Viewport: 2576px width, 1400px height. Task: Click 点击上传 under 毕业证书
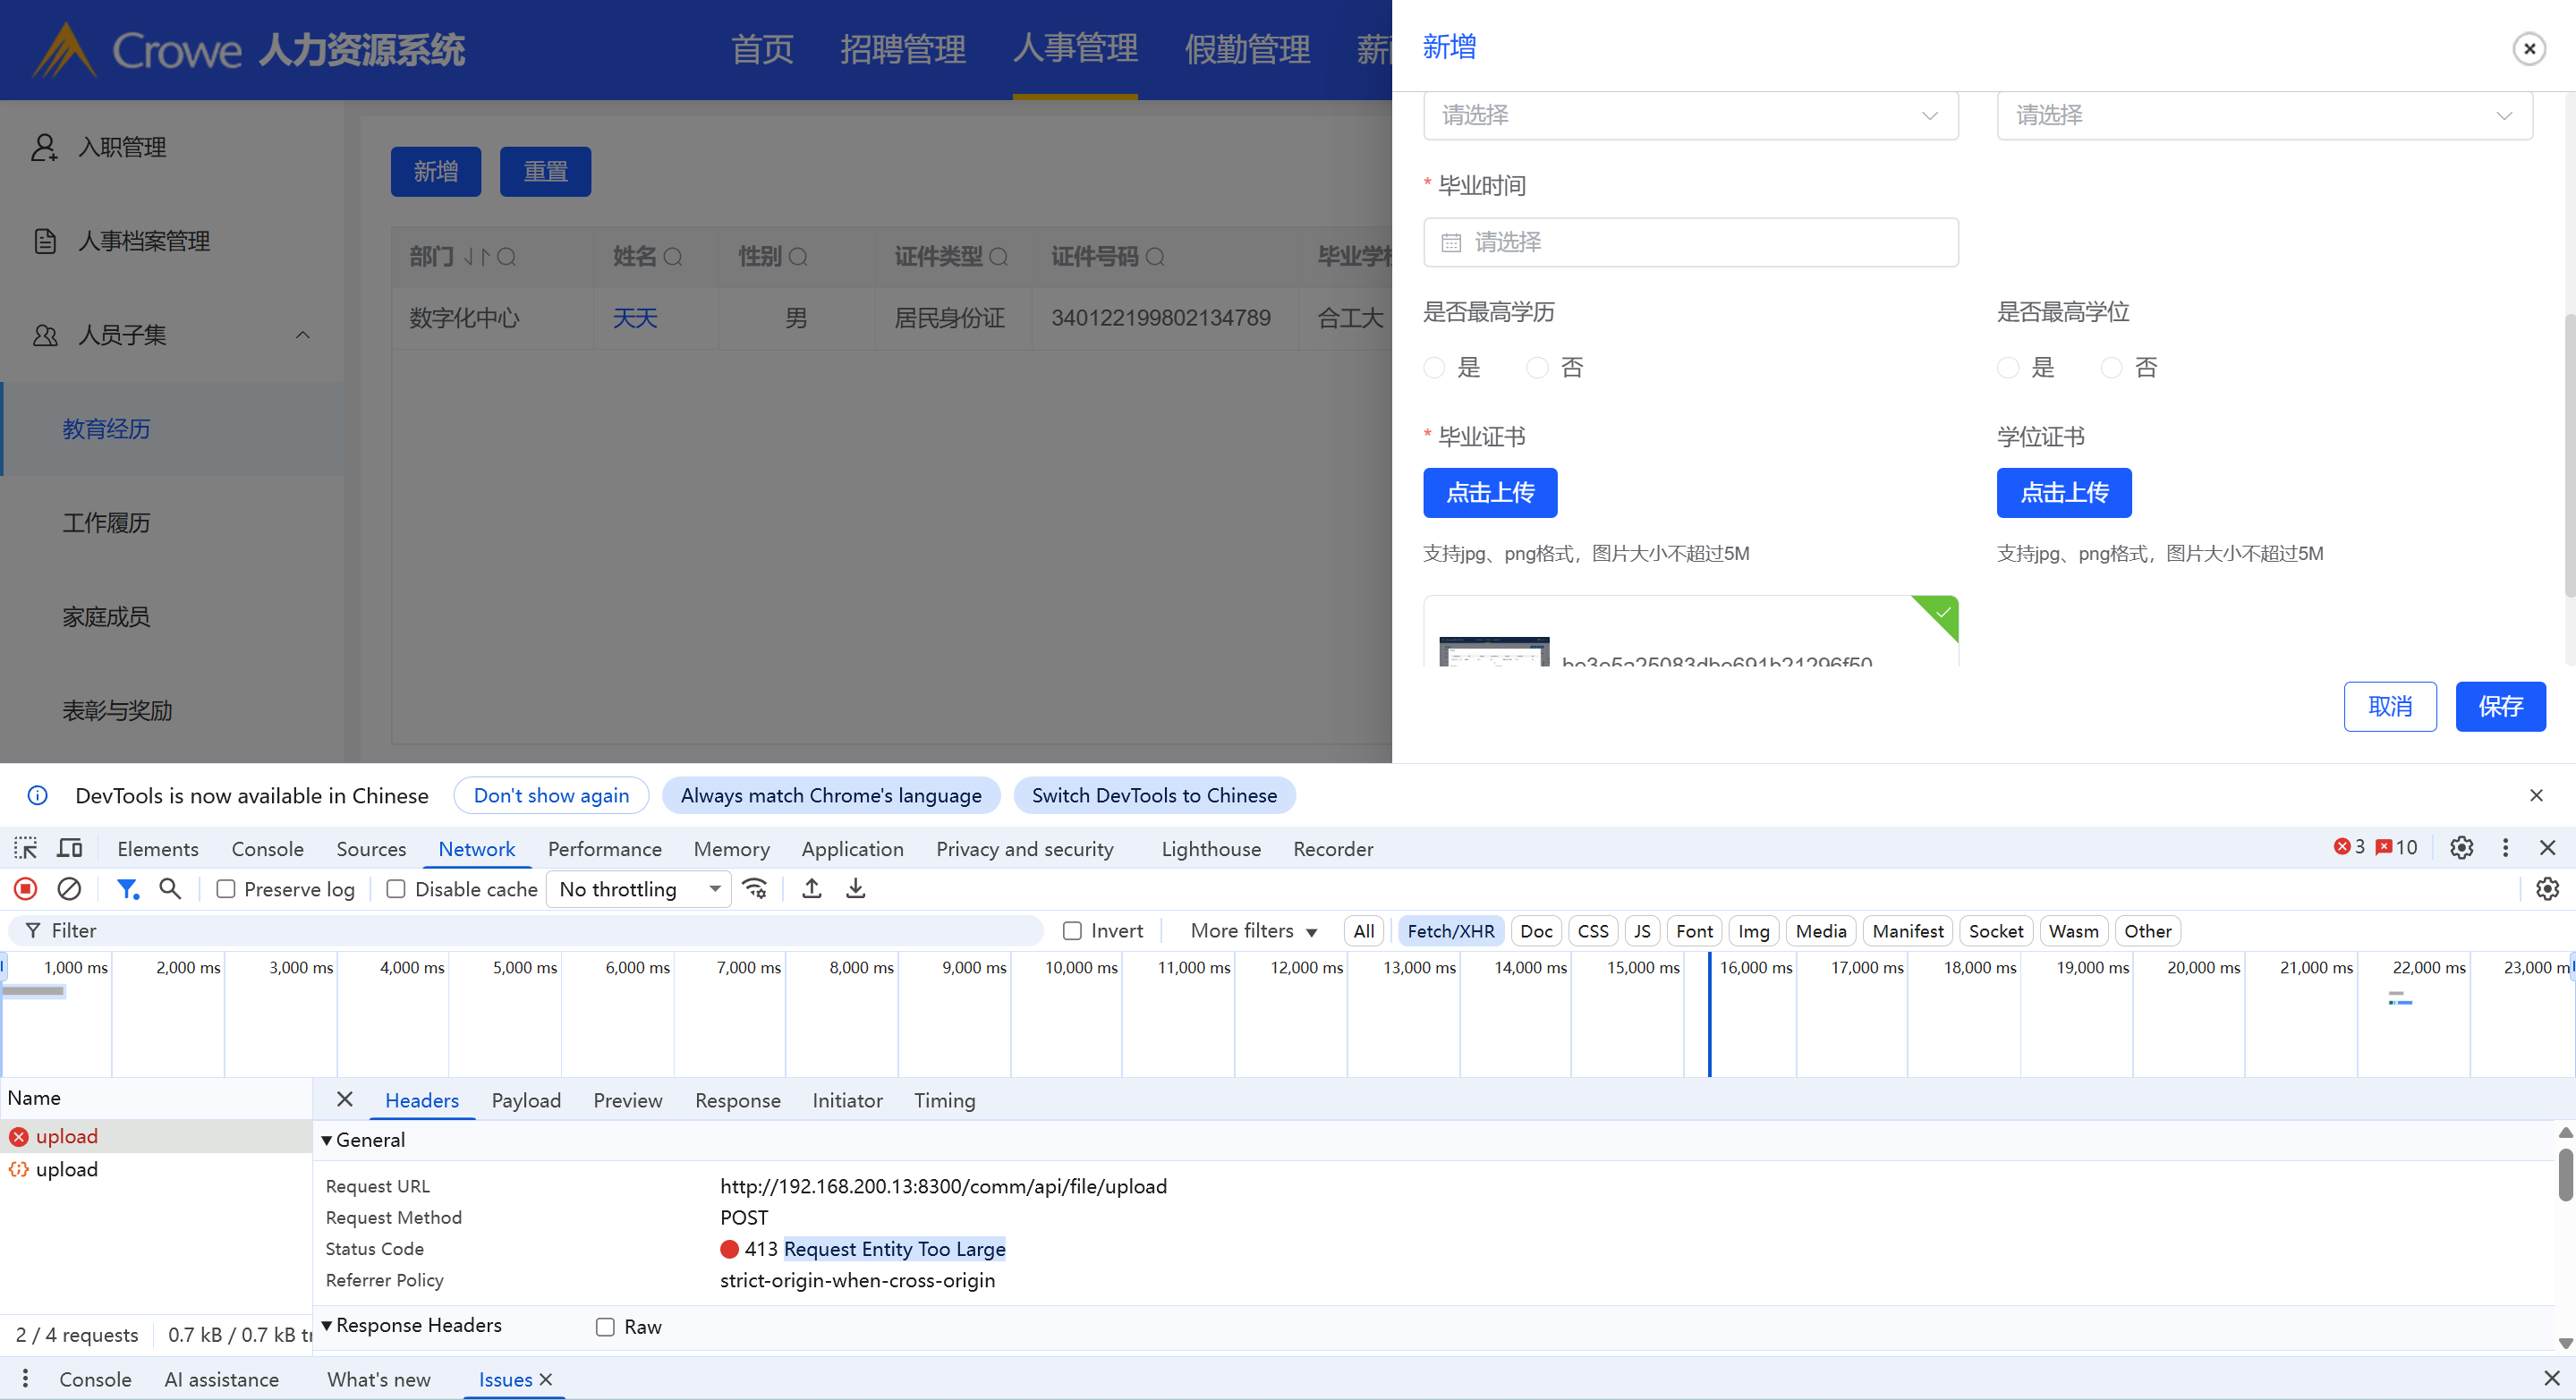pos(1489,493)
